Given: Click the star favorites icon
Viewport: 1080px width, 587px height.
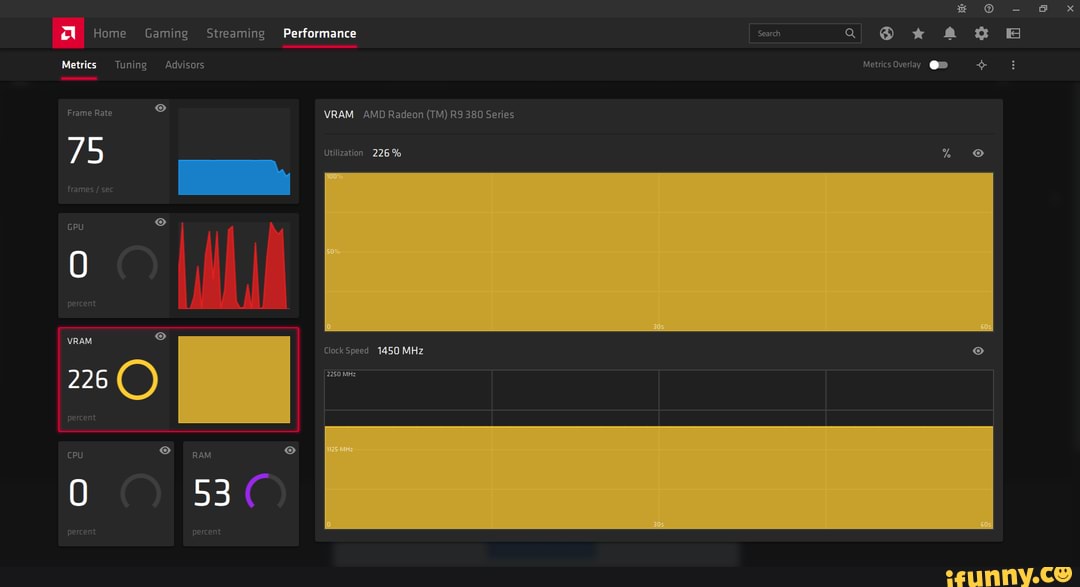Looking at the screenshot, I should click(918, 33).
